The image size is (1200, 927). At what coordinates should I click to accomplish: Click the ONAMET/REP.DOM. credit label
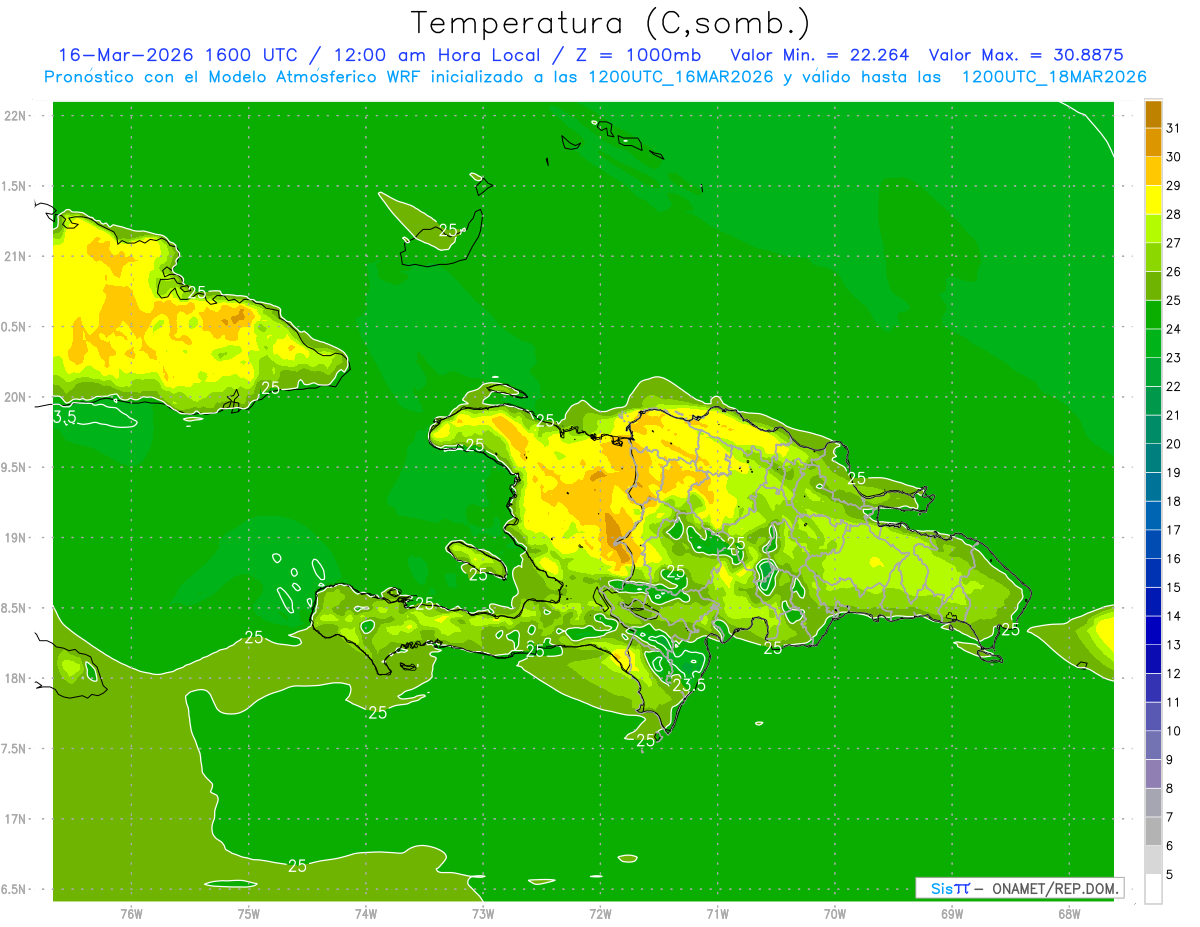[x=1056, y=888]
